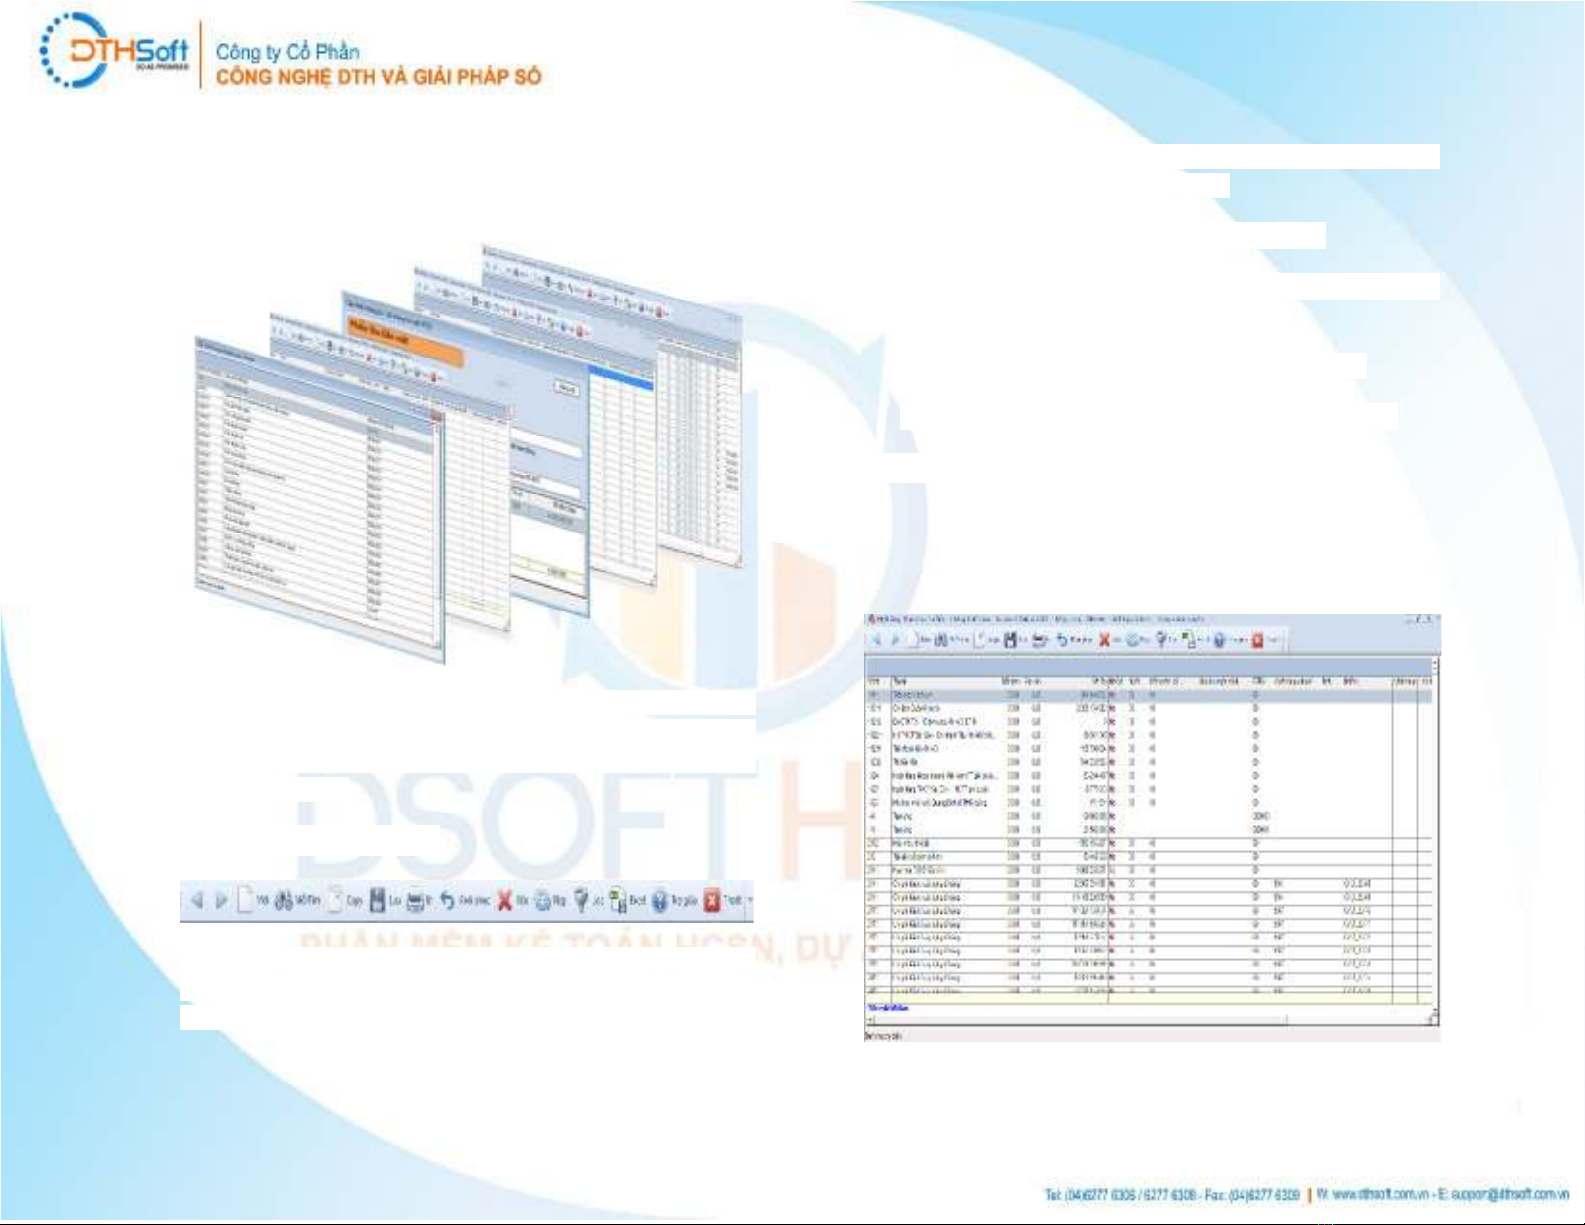Screen dimensions: 1585x1225
Task: Click the funnel filter icon in the bottom-left toolbar
Action: pyautogui.click(x=581, y=901)
